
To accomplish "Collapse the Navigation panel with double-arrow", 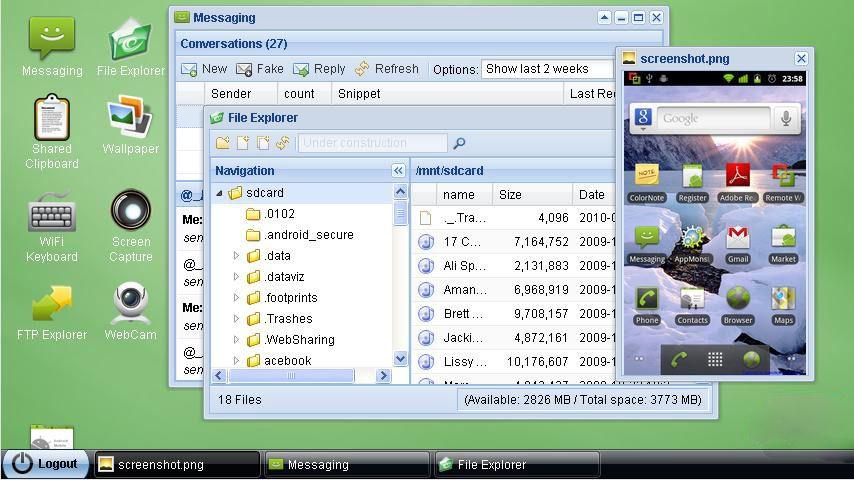I will pyautogui.click(x=398, y=171).
